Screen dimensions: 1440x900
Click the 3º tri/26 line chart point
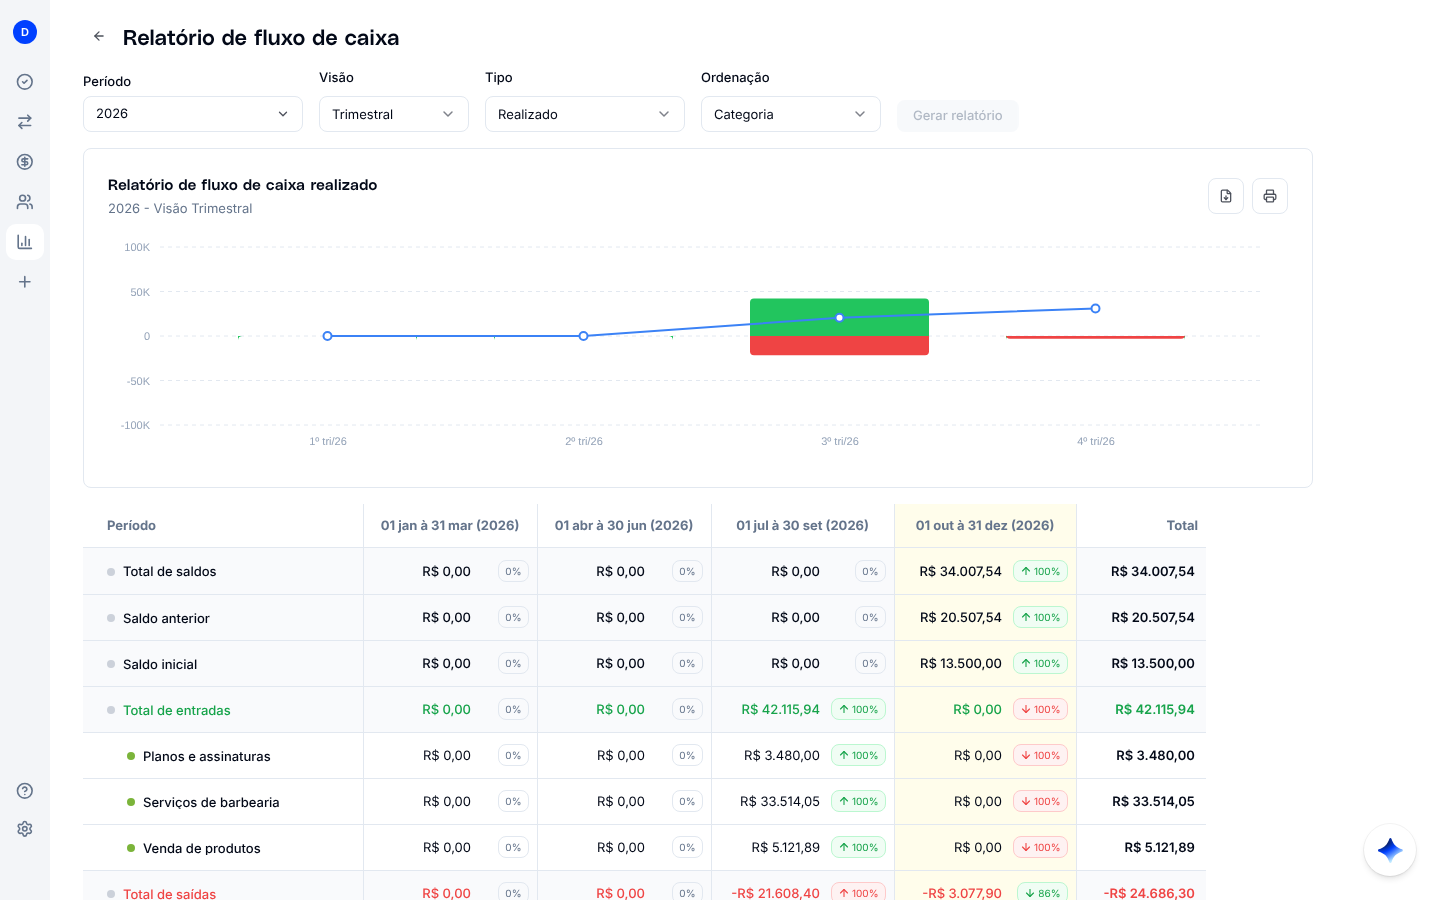tap(840, 318)
